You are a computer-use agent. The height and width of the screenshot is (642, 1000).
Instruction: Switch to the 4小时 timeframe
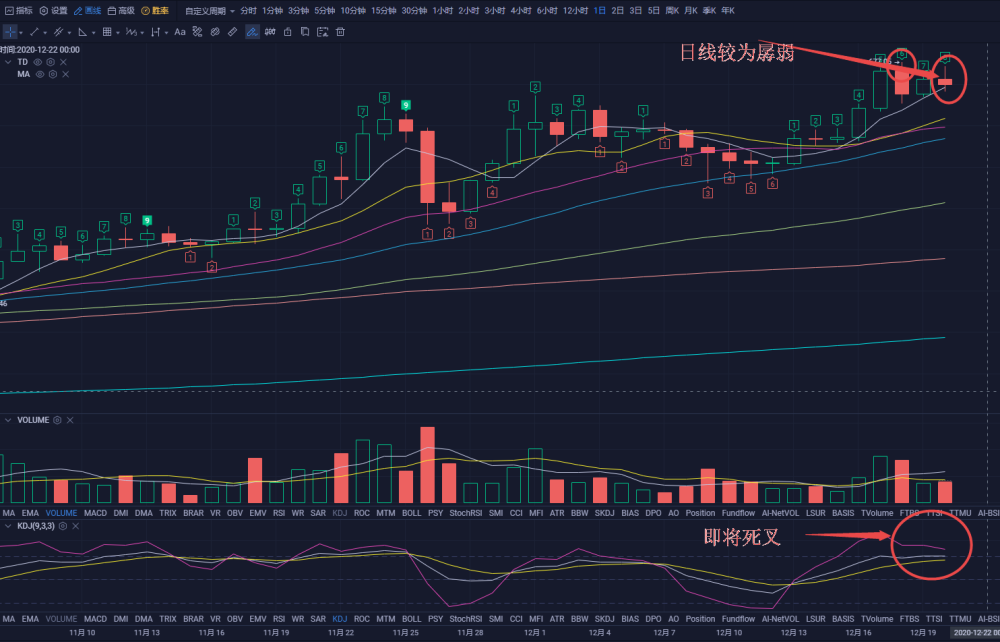tap(520, 11)
